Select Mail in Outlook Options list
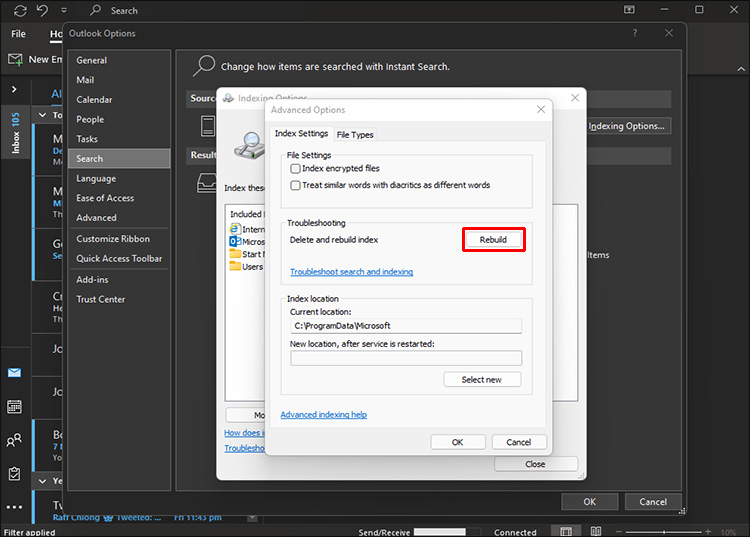750x537 pixels. [119, 80]
